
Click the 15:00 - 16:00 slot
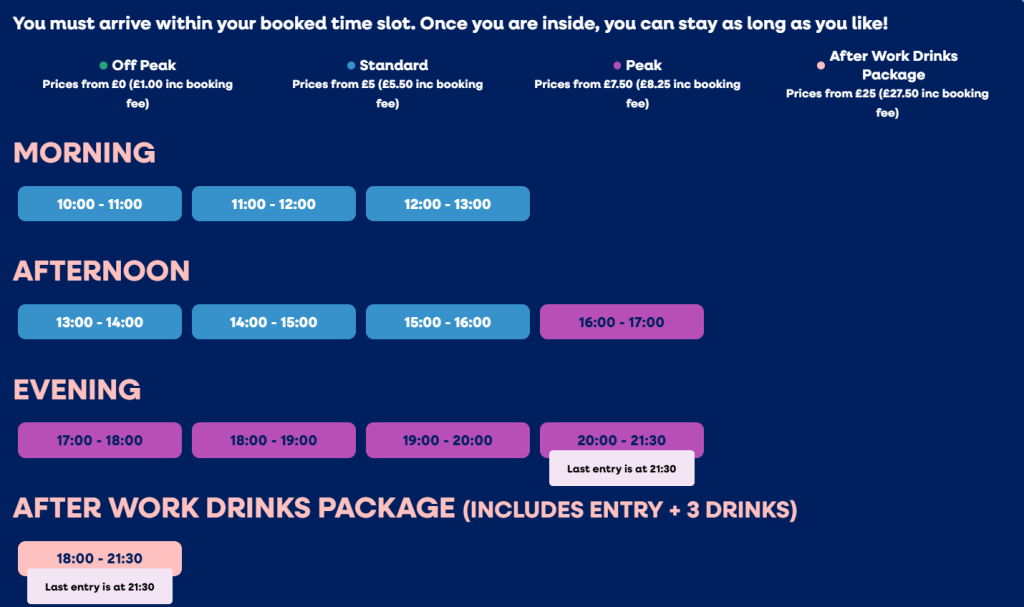pos(447,322)
